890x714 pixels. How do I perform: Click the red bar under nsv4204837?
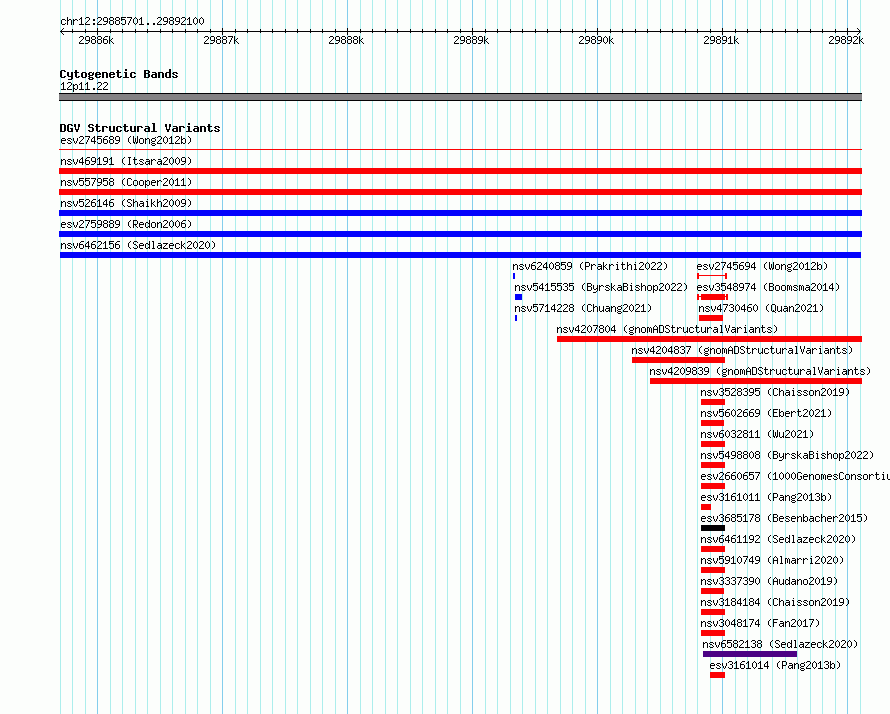pos(678,360)
